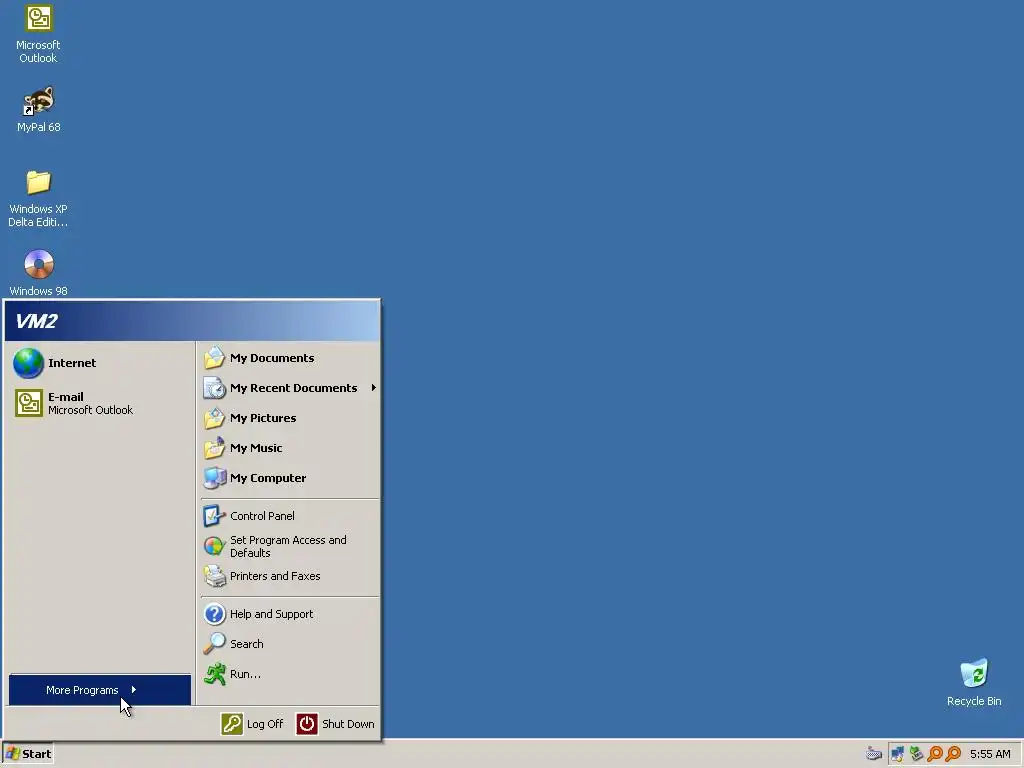Screen dimensions: 1024x768
Task: Expand the My Recent Documents submenu
Action: tap(290, 388)
